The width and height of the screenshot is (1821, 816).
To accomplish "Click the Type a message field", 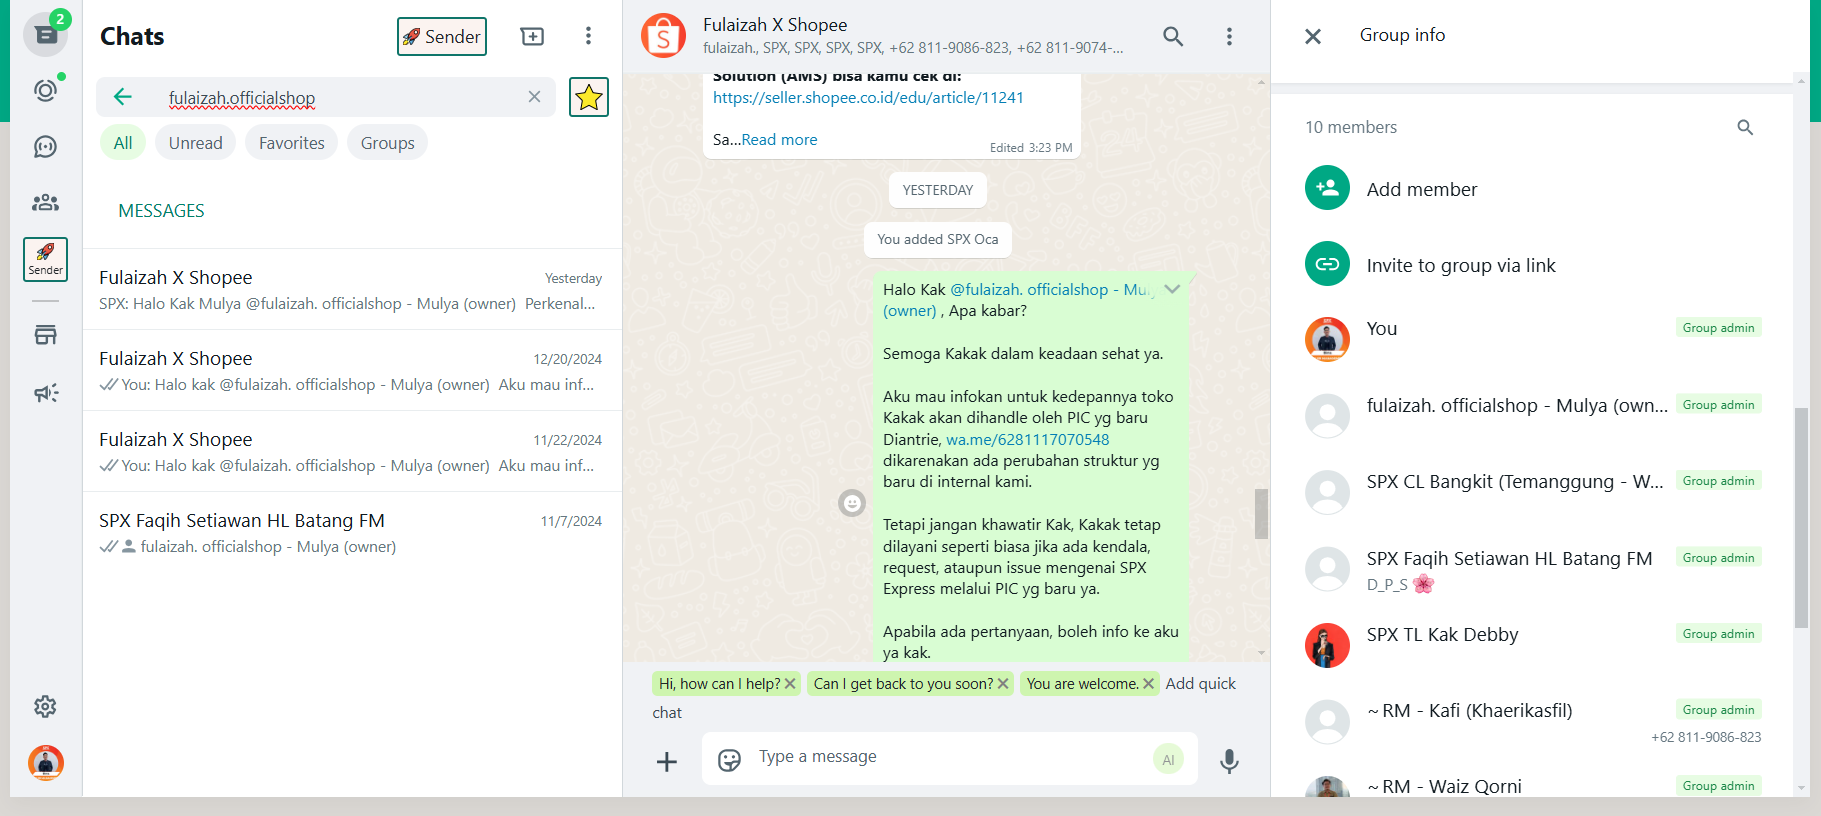I will [950, 757].
